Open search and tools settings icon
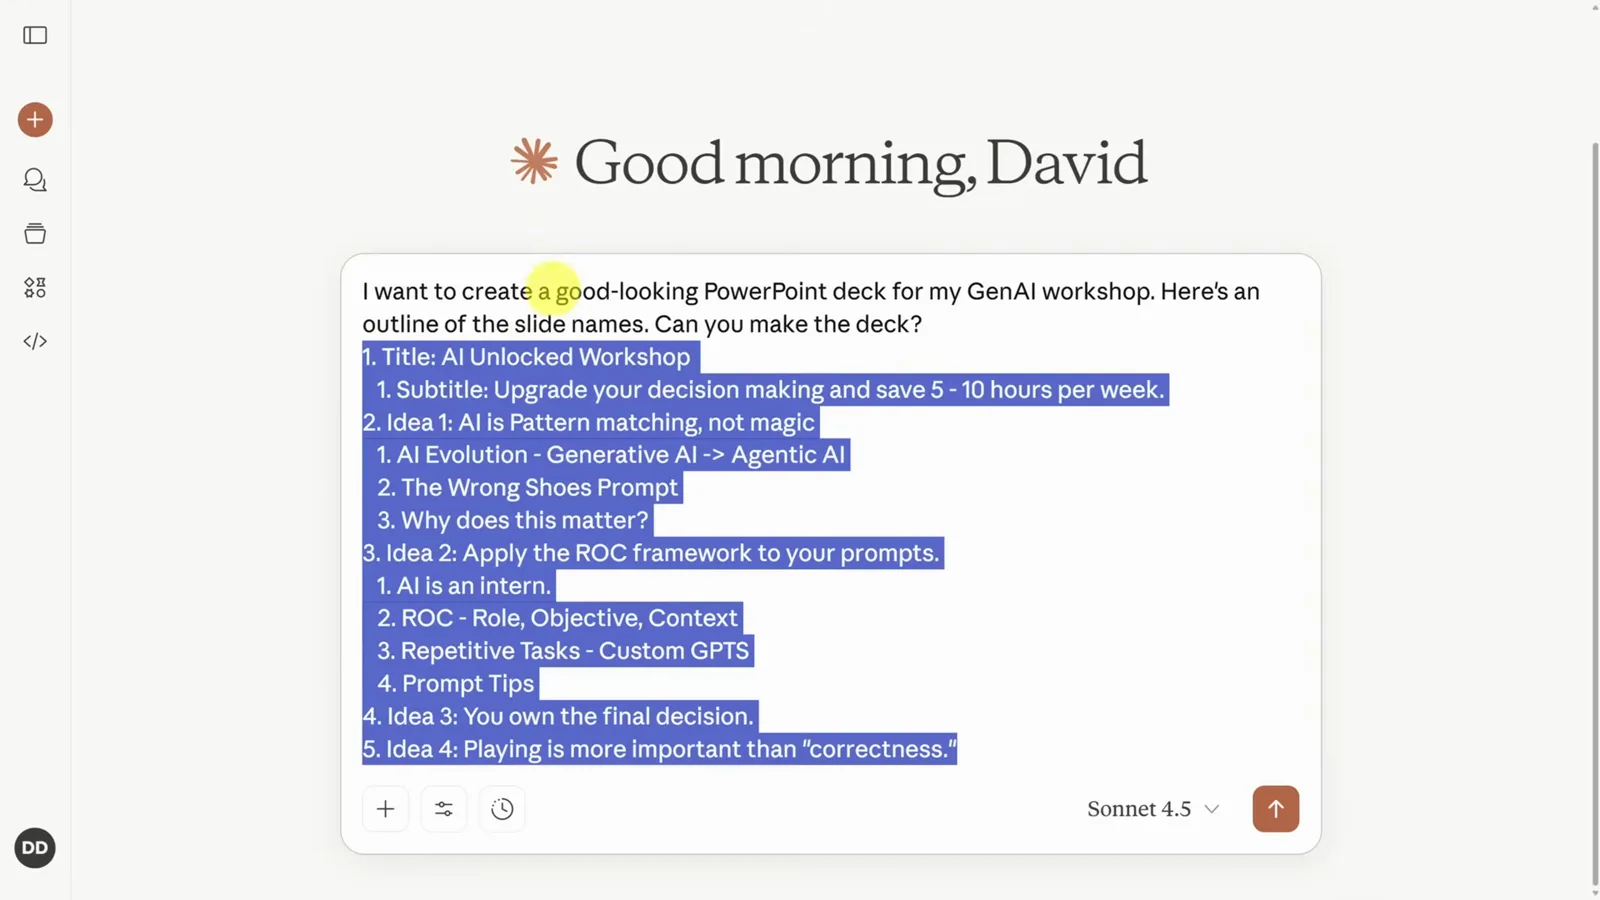The height and width of the screenshot is (900, 1600). click(x=444, y=809)
